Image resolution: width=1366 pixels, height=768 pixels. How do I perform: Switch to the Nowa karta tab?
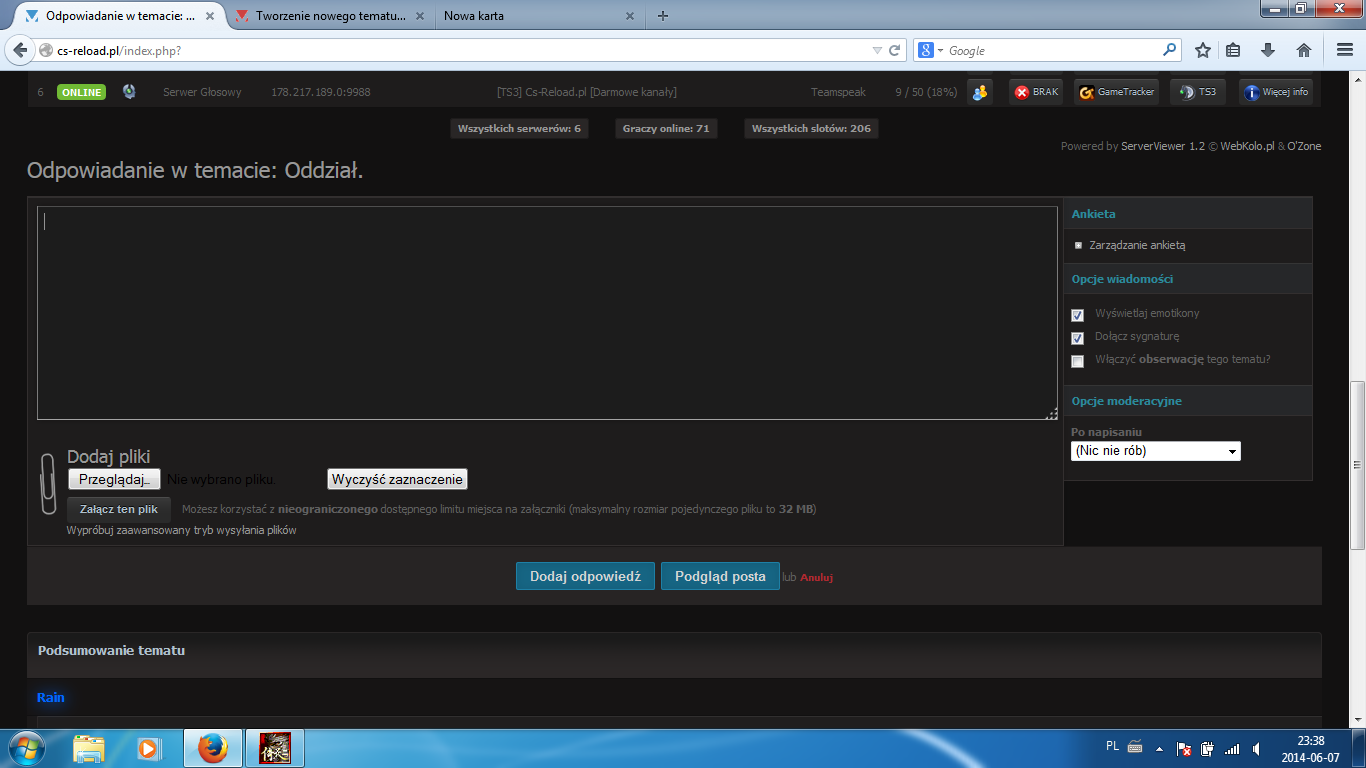pyautogui.click(x=530, y=16)
